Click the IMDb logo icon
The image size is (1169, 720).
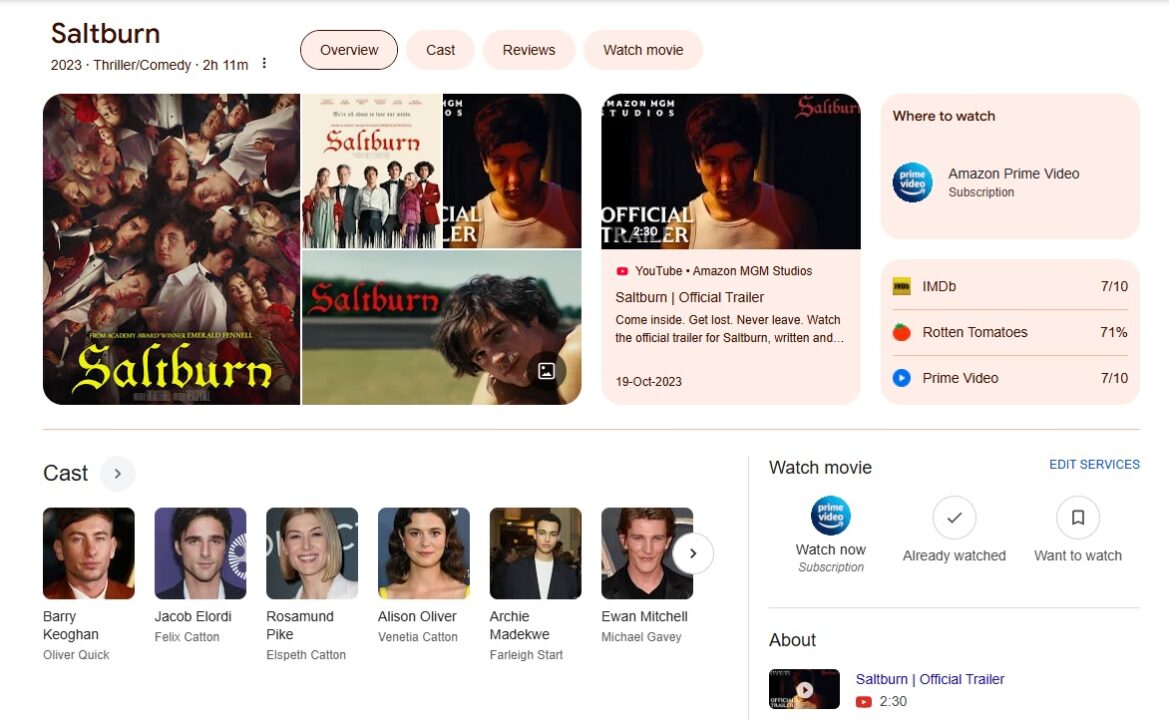click(x=901, y=286)
